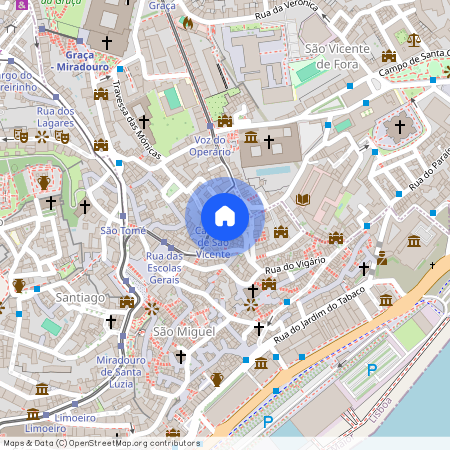This screenshot has width=450, height=450.
Task: Click parking P icon in the striped lot
Action: [x=372, y=370]
